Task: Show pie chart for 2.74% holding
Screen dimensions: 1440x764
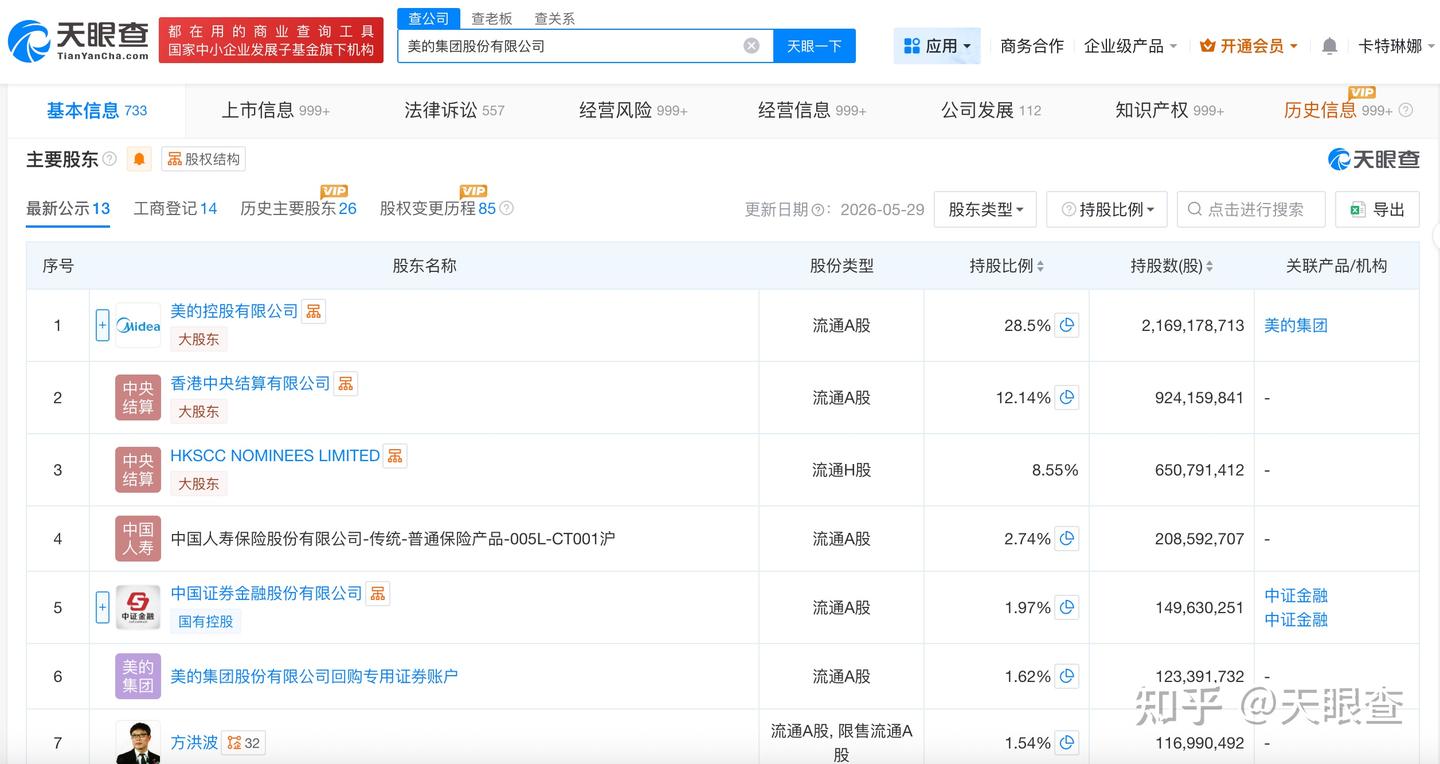Action: pos(1067,538)
